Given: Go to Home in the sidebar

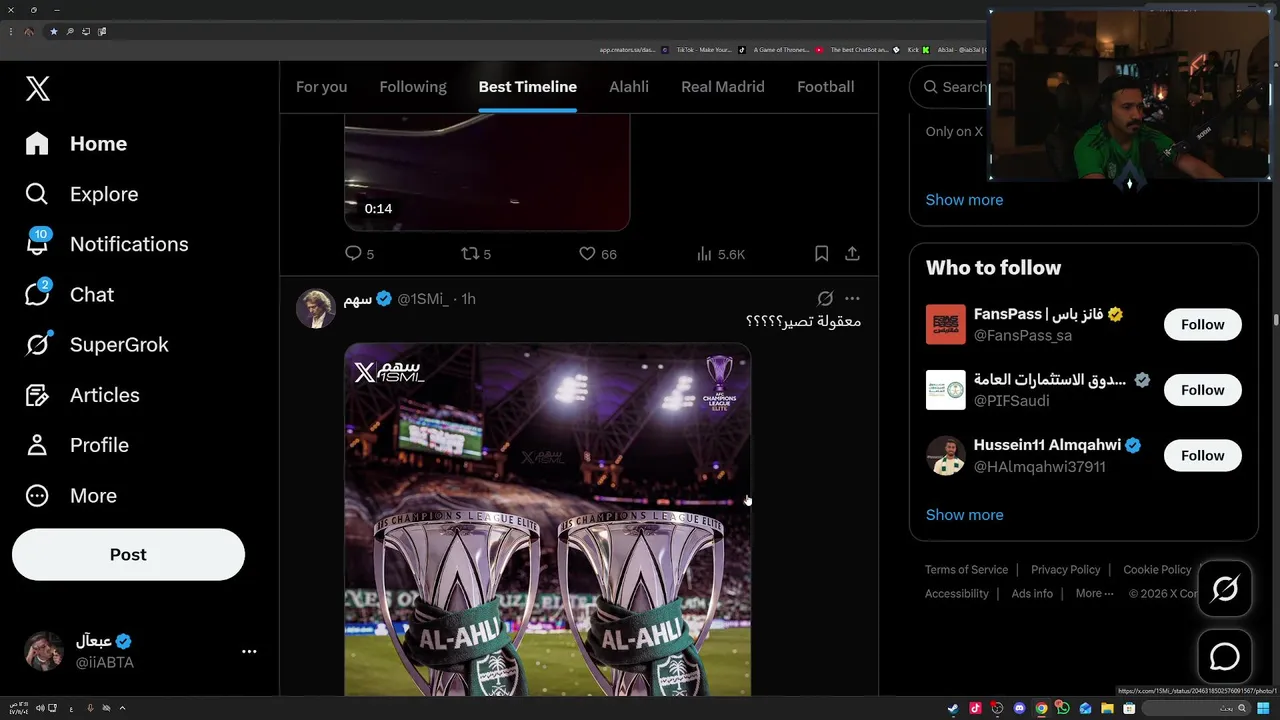Looking at the screenshot, I should click(x=77, y=144).
